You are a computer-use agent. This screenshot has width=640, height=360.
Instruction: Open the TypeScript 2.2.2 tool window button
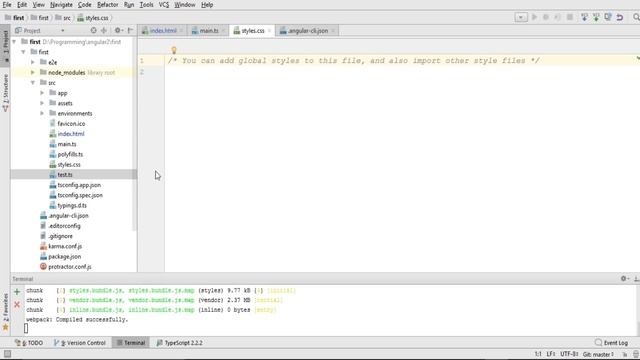tap(180, 342)
